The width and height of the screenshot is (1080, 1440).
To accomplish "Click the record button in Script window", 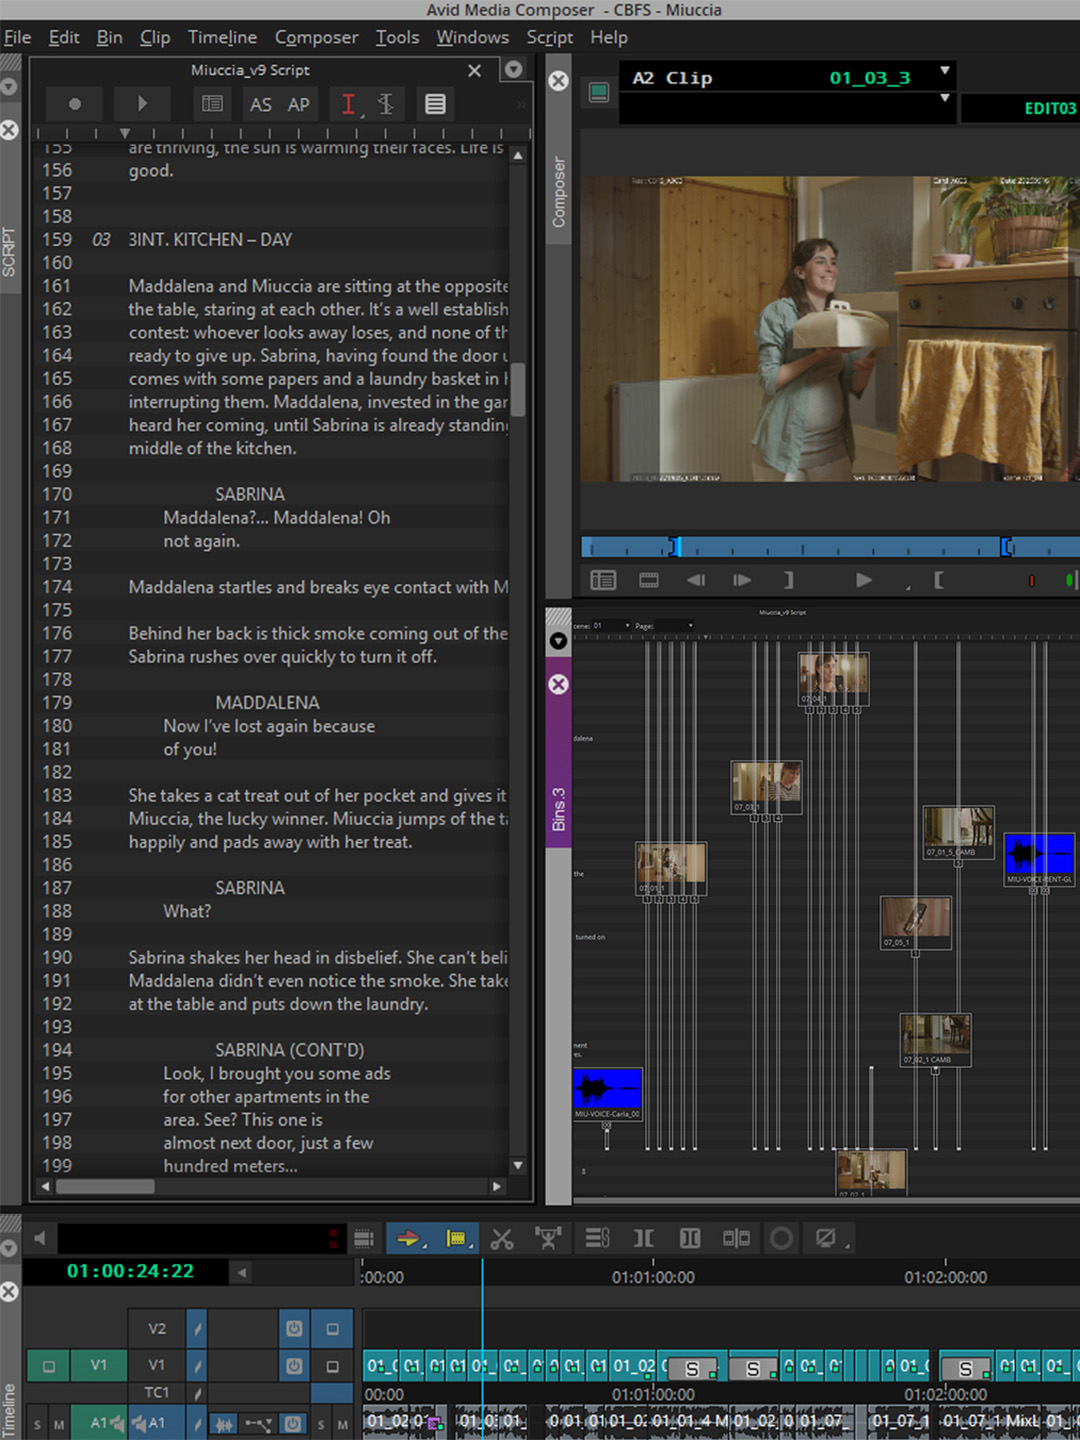I will [74, 104].
